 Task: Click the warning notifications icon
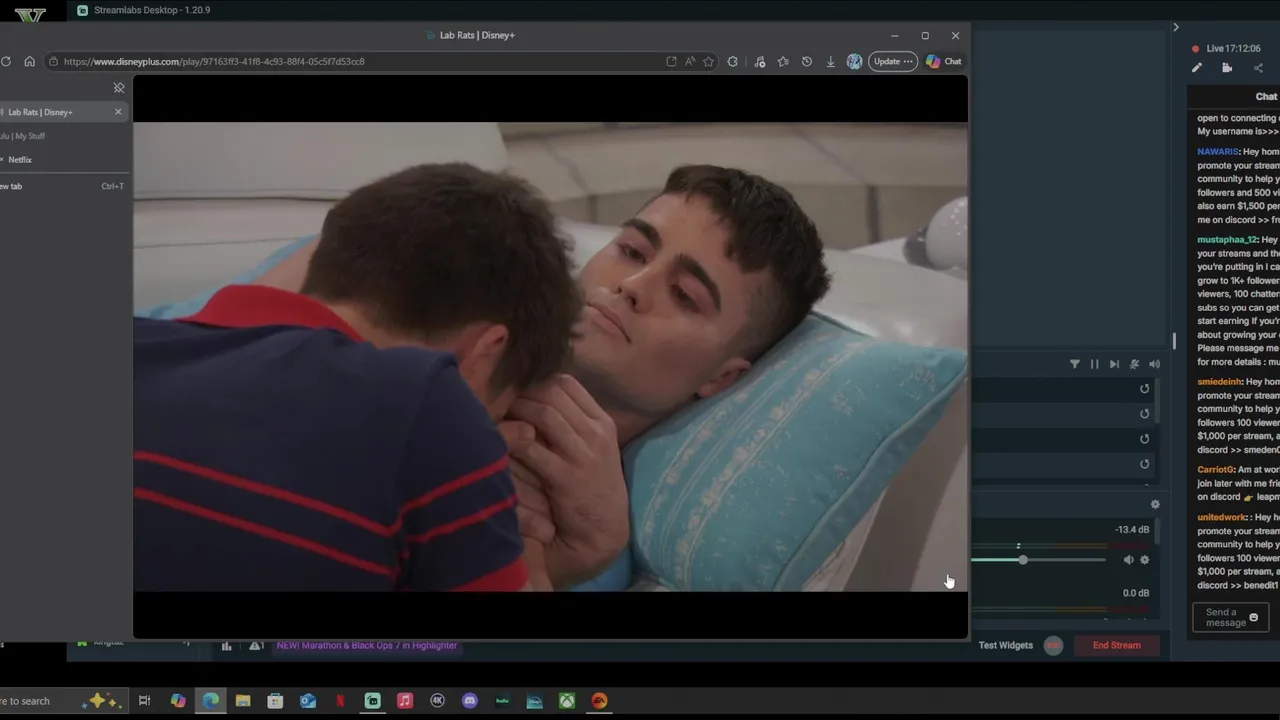point(256,646)
